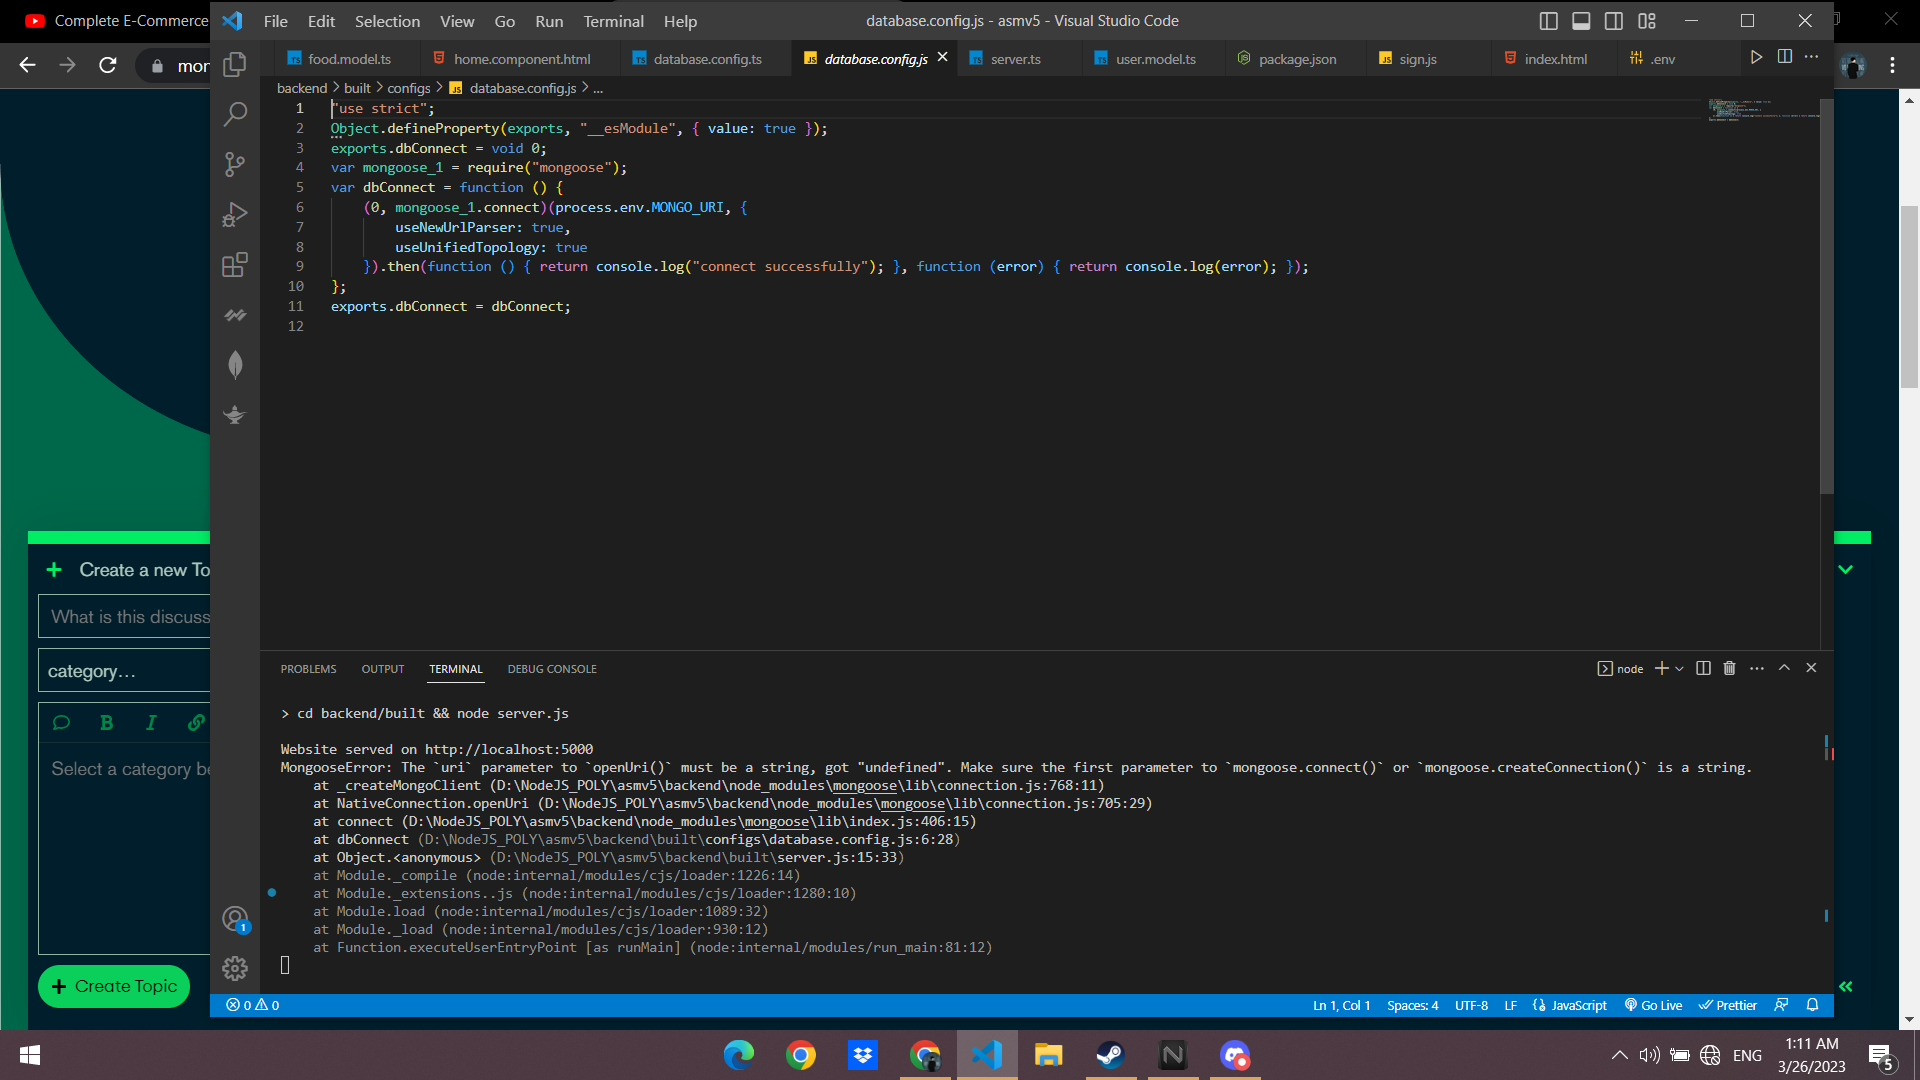Screen dimensions: 1920x1080
Task: Switch to the server.ts tab
Action: (x=1015, y=59)
